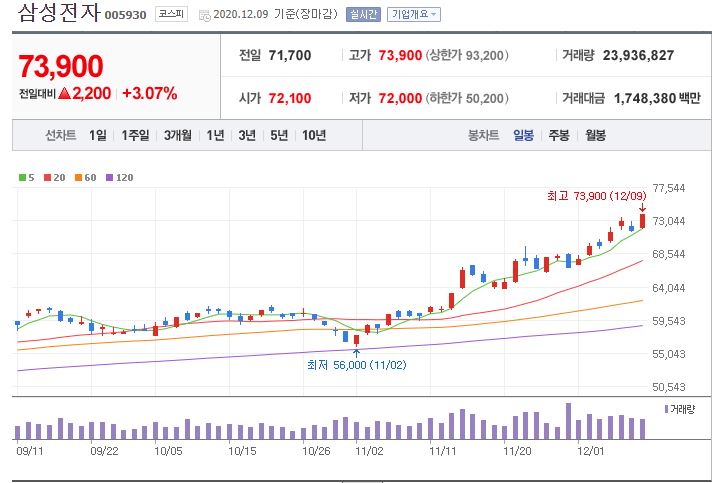Select the 5년 line chart period
This screenshot has height=483, width=712.
pos(279,135)
